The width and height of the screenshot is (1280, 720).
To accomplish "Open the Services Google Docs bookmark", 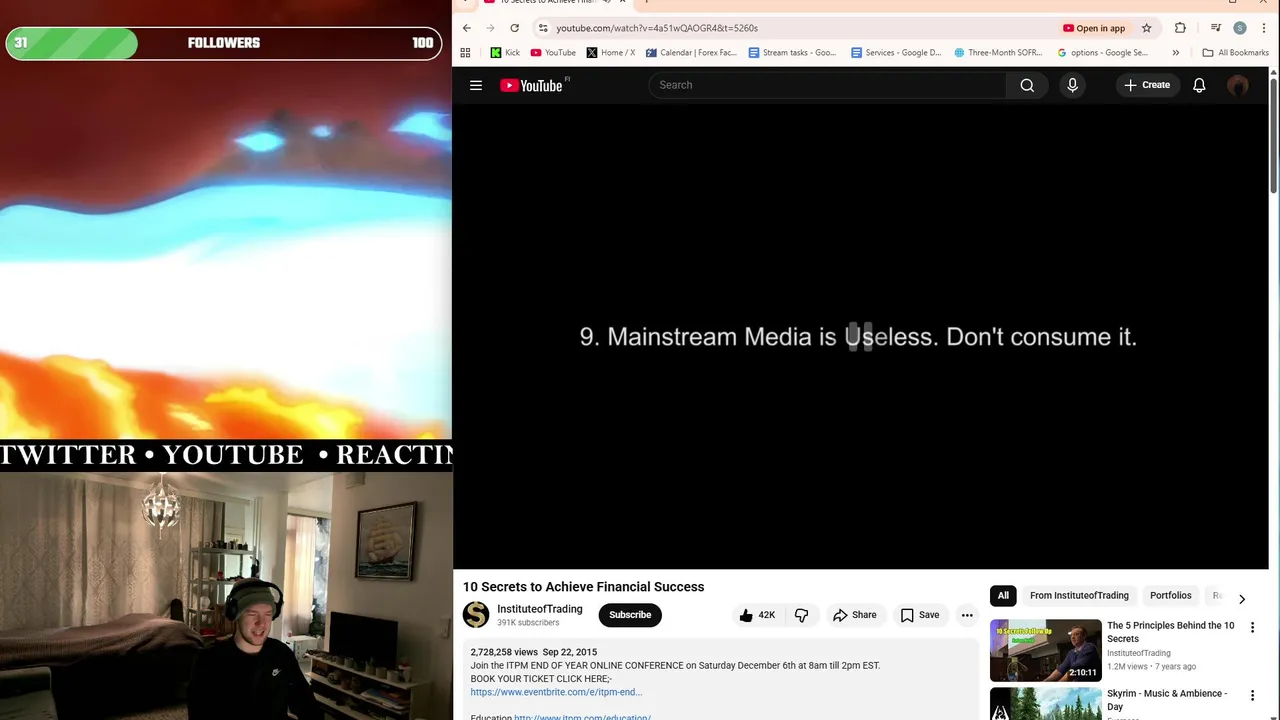I will click(x=896, y=52).
